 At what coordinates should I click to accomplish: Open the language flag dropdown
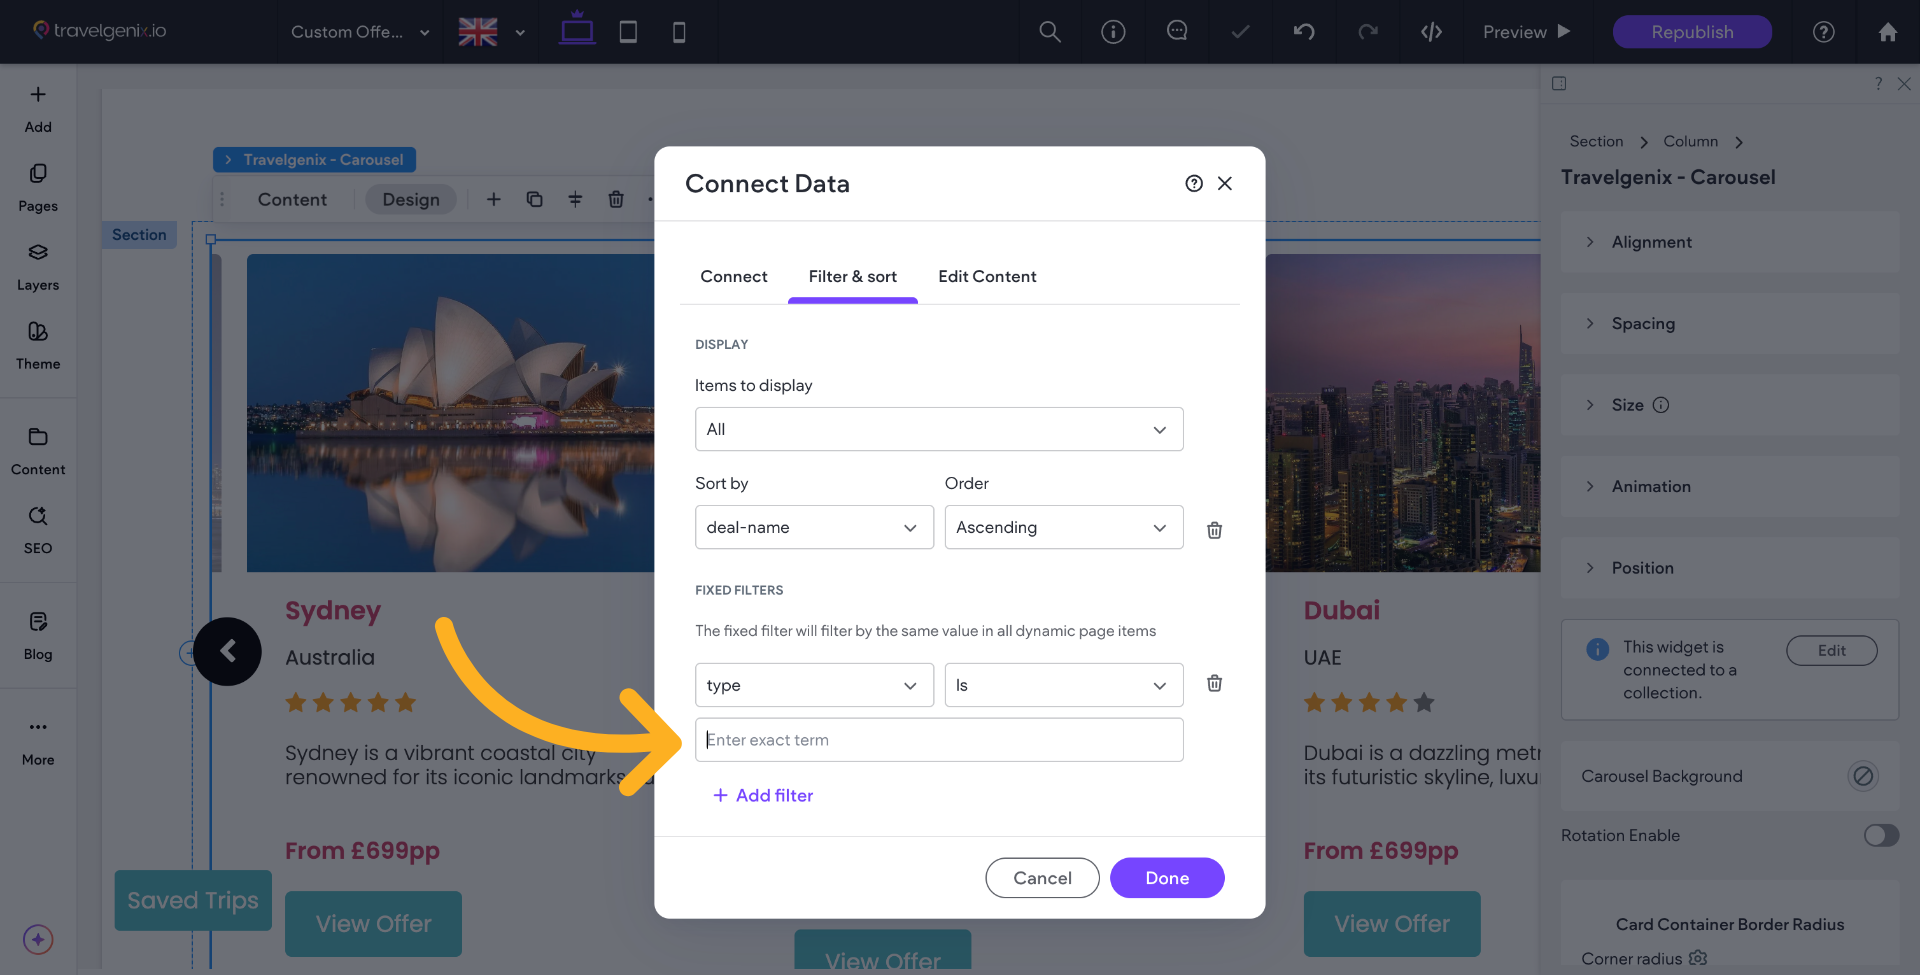tap(491, 32)
